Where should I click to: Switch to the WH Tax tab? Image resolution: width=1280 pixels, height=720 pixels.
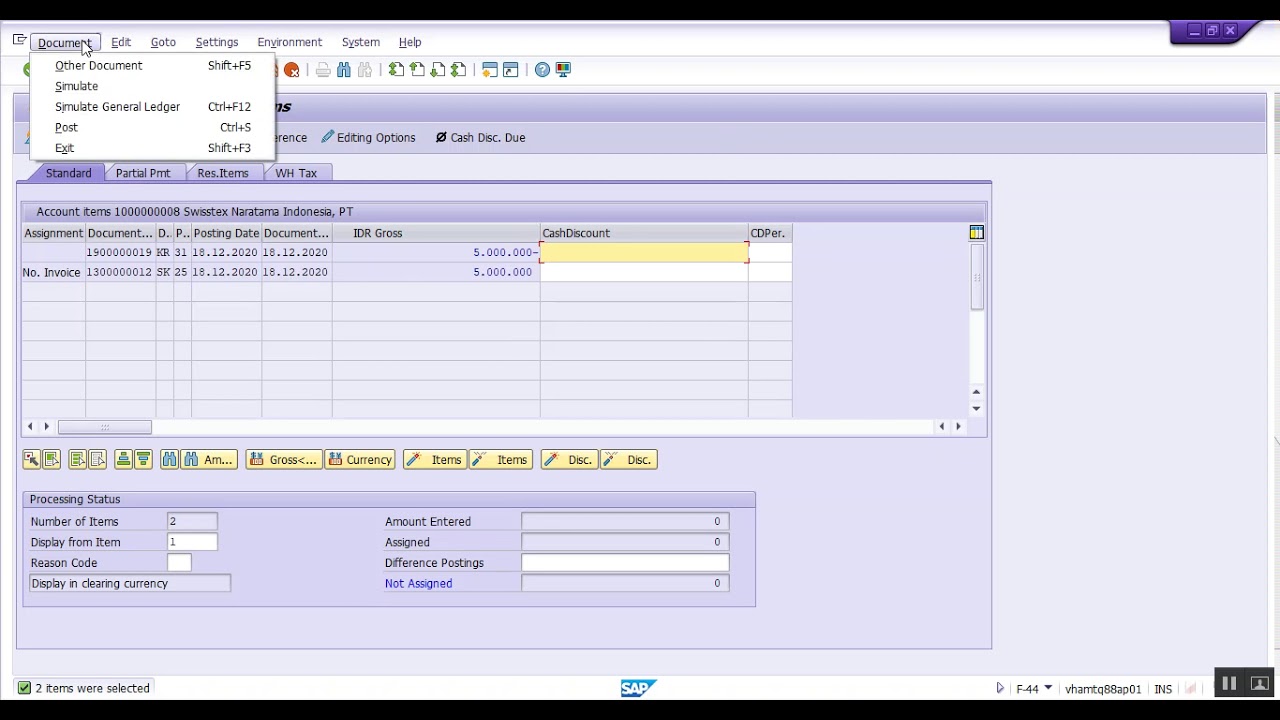296,173
